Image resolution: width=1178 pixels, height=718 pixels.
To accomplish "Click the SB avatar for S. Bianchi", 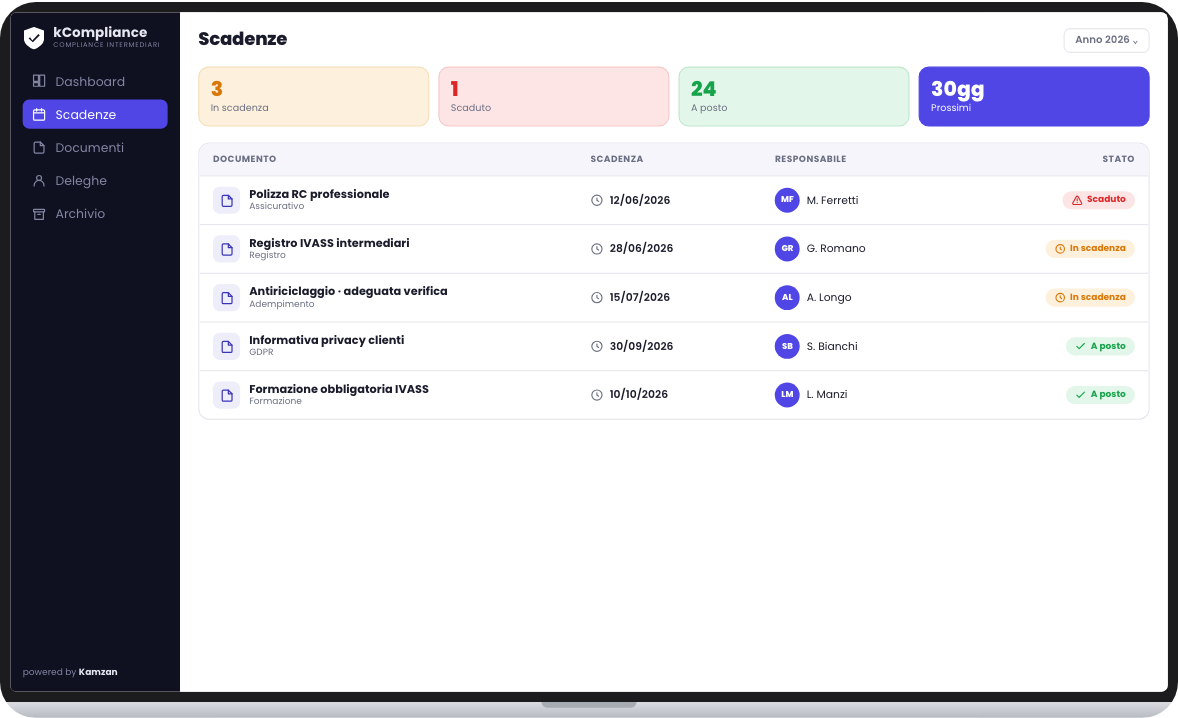I will click(787, 346).
